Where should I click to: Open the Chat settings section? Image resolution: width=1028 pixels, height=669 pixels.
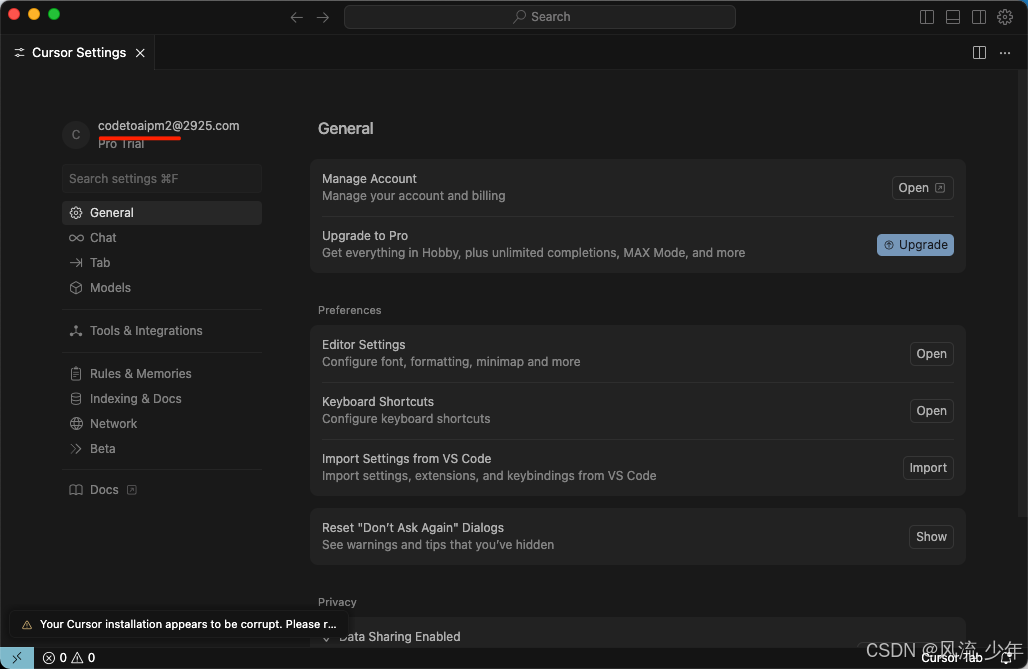(x=162, y=237)
